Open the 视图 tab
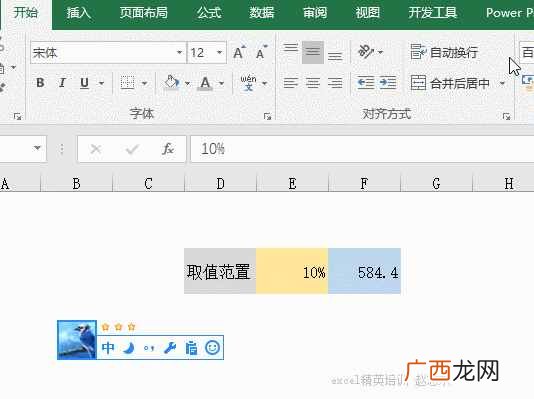 (367, 13)
